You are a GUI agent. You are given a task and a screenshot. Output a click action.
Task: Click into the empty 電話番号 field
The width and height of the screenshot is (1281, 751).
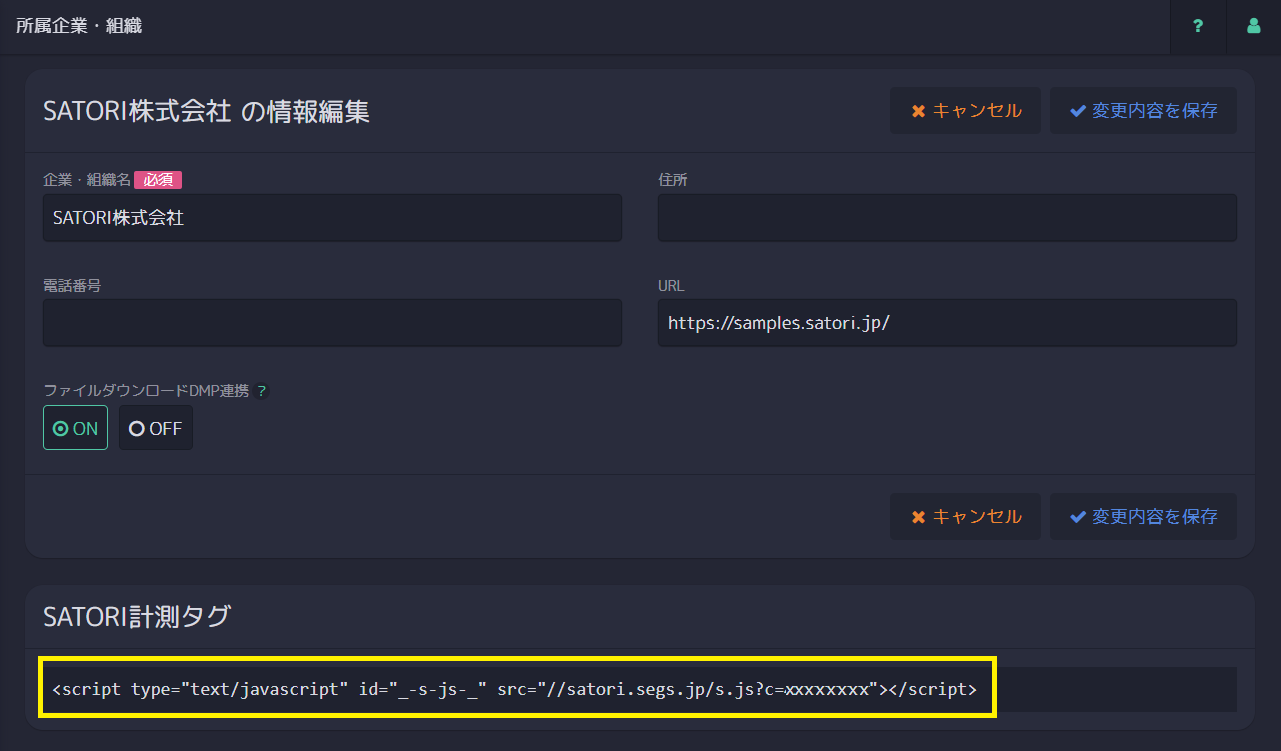coord(332,323)
